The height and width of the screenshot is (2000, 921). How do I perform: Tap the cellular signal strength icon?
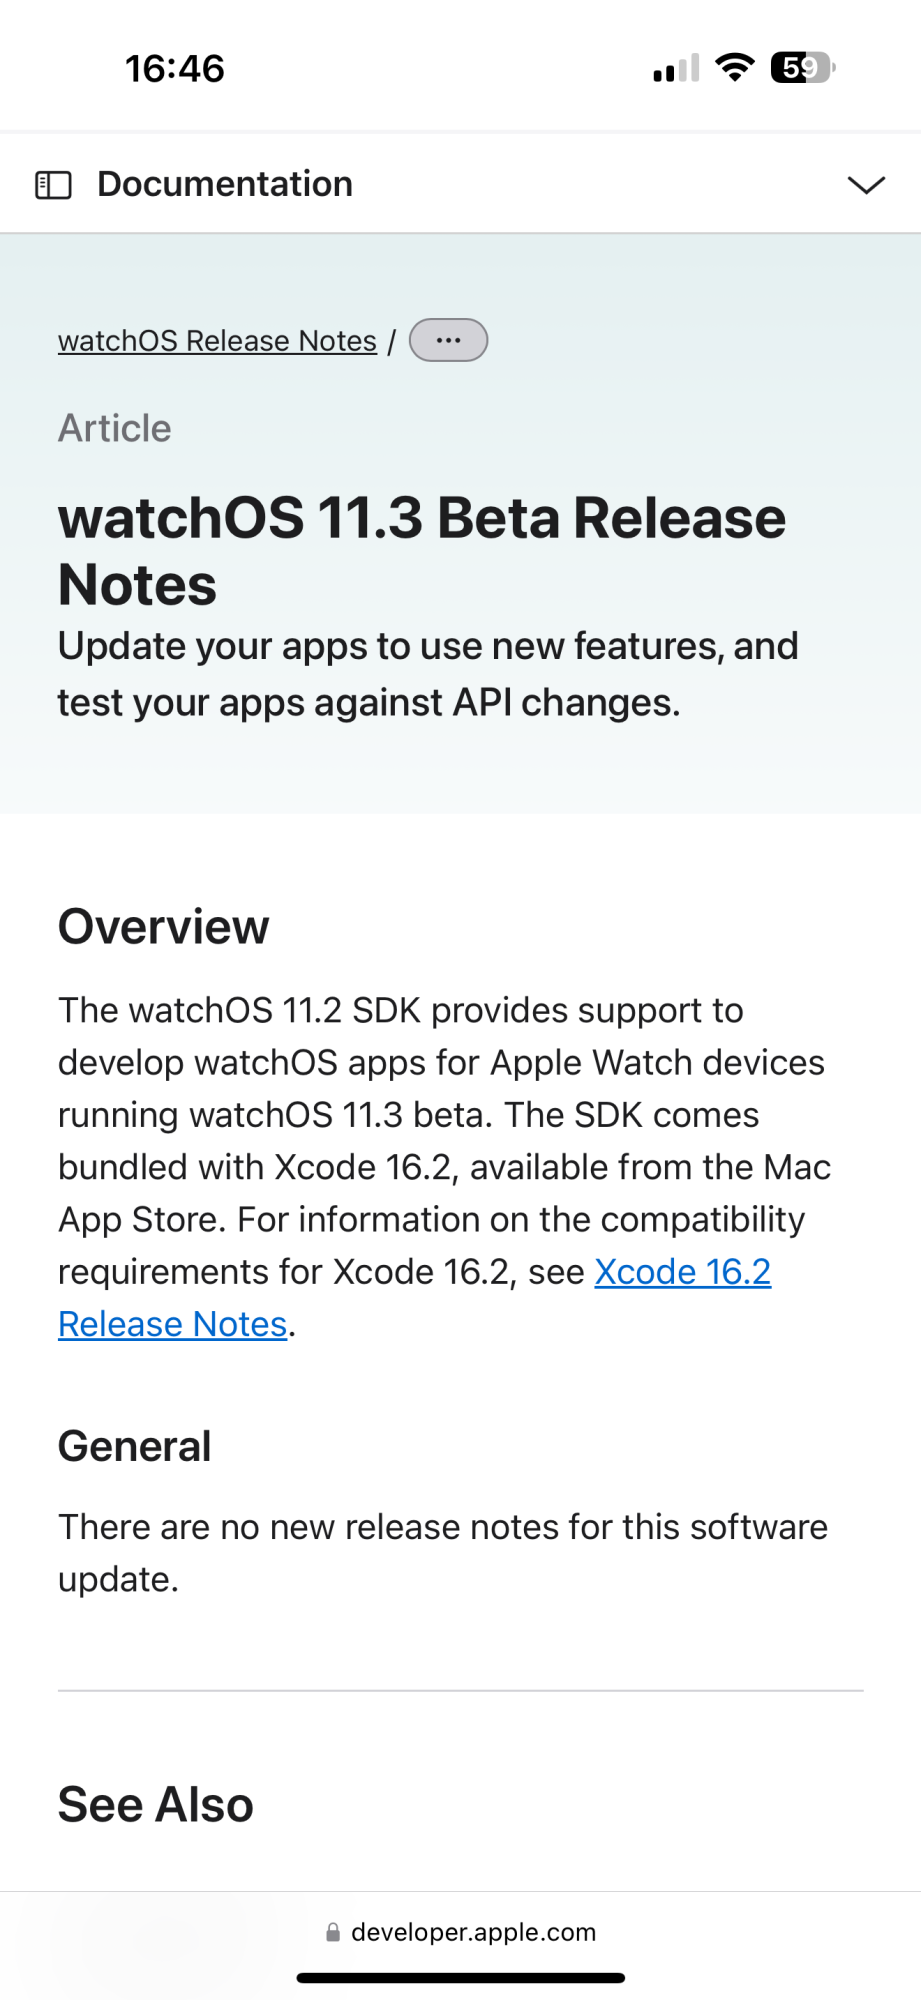click(x=676, y=69)
